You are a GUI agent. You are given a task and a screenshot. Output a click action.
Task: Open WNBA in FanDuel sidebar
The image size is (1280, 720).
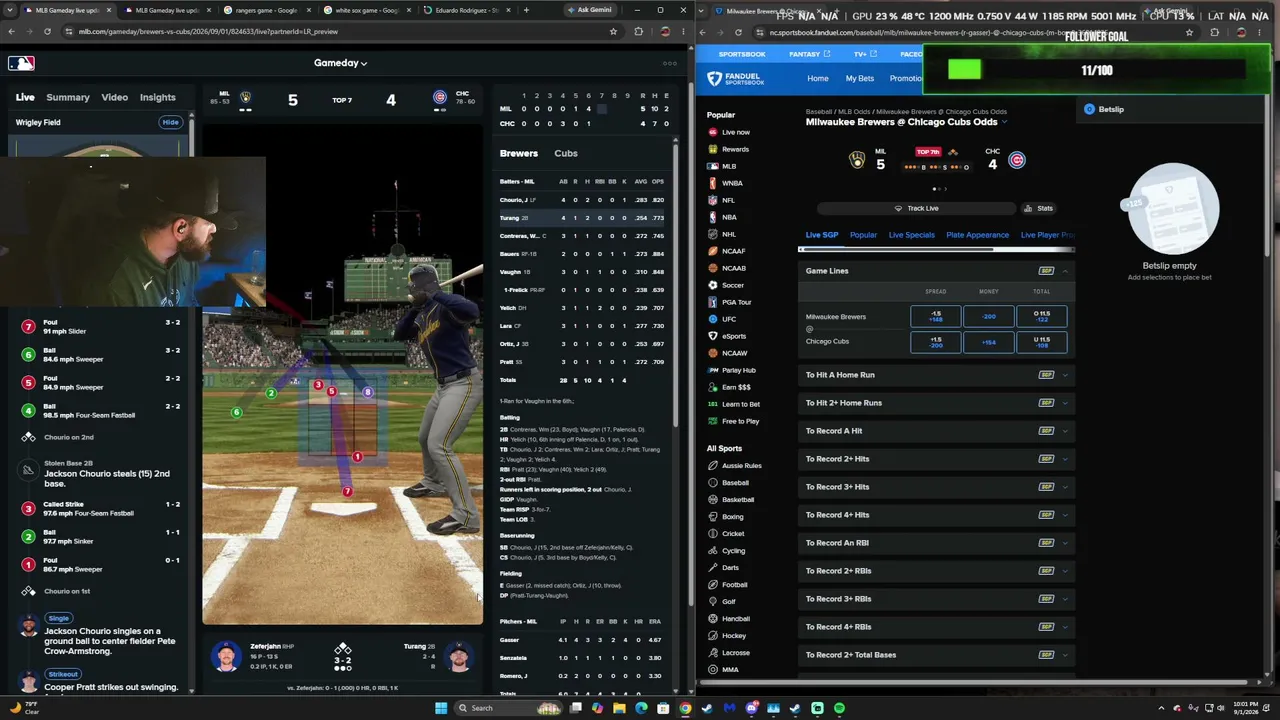[x=732, y=183]
